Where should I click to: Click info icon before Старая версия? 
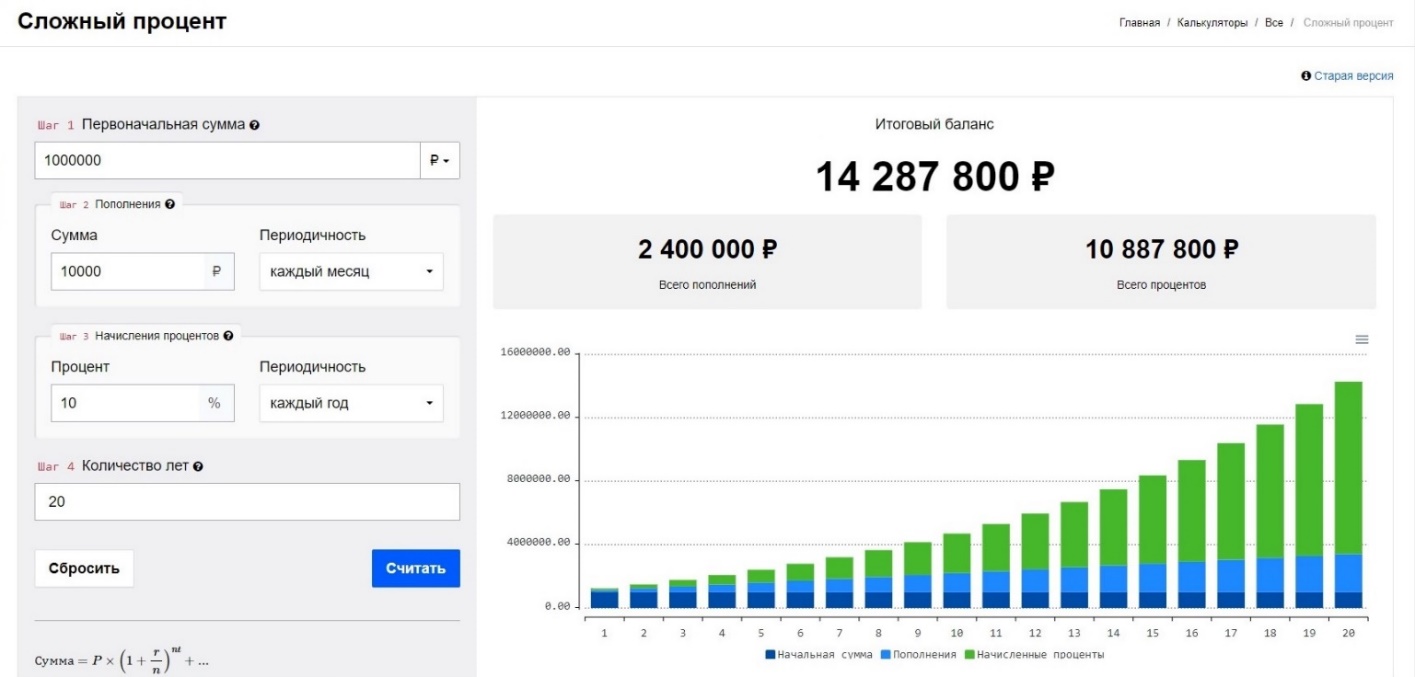point(1306,76)
